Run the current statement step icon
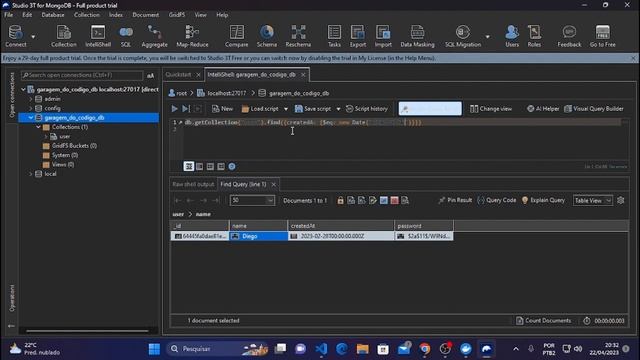640x360 pixels. 186,109
